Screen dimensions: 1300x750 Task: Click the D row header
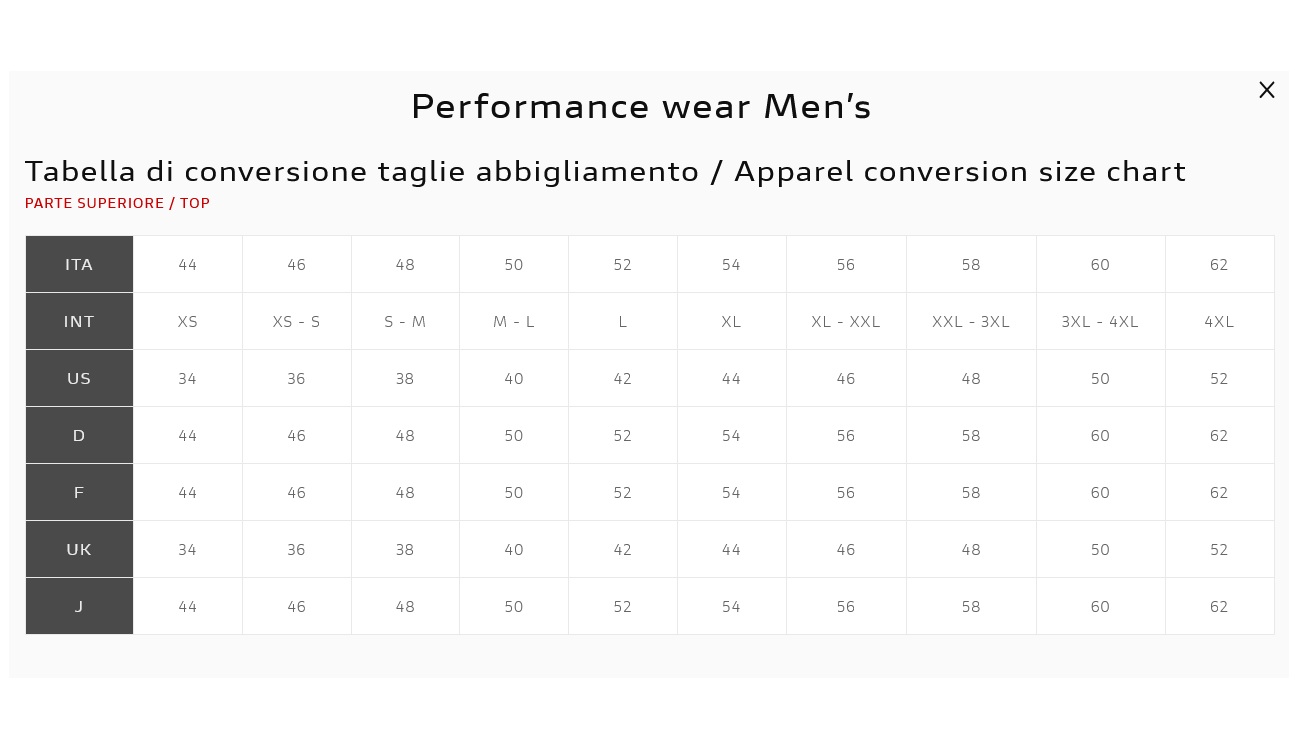click(79, 435)
